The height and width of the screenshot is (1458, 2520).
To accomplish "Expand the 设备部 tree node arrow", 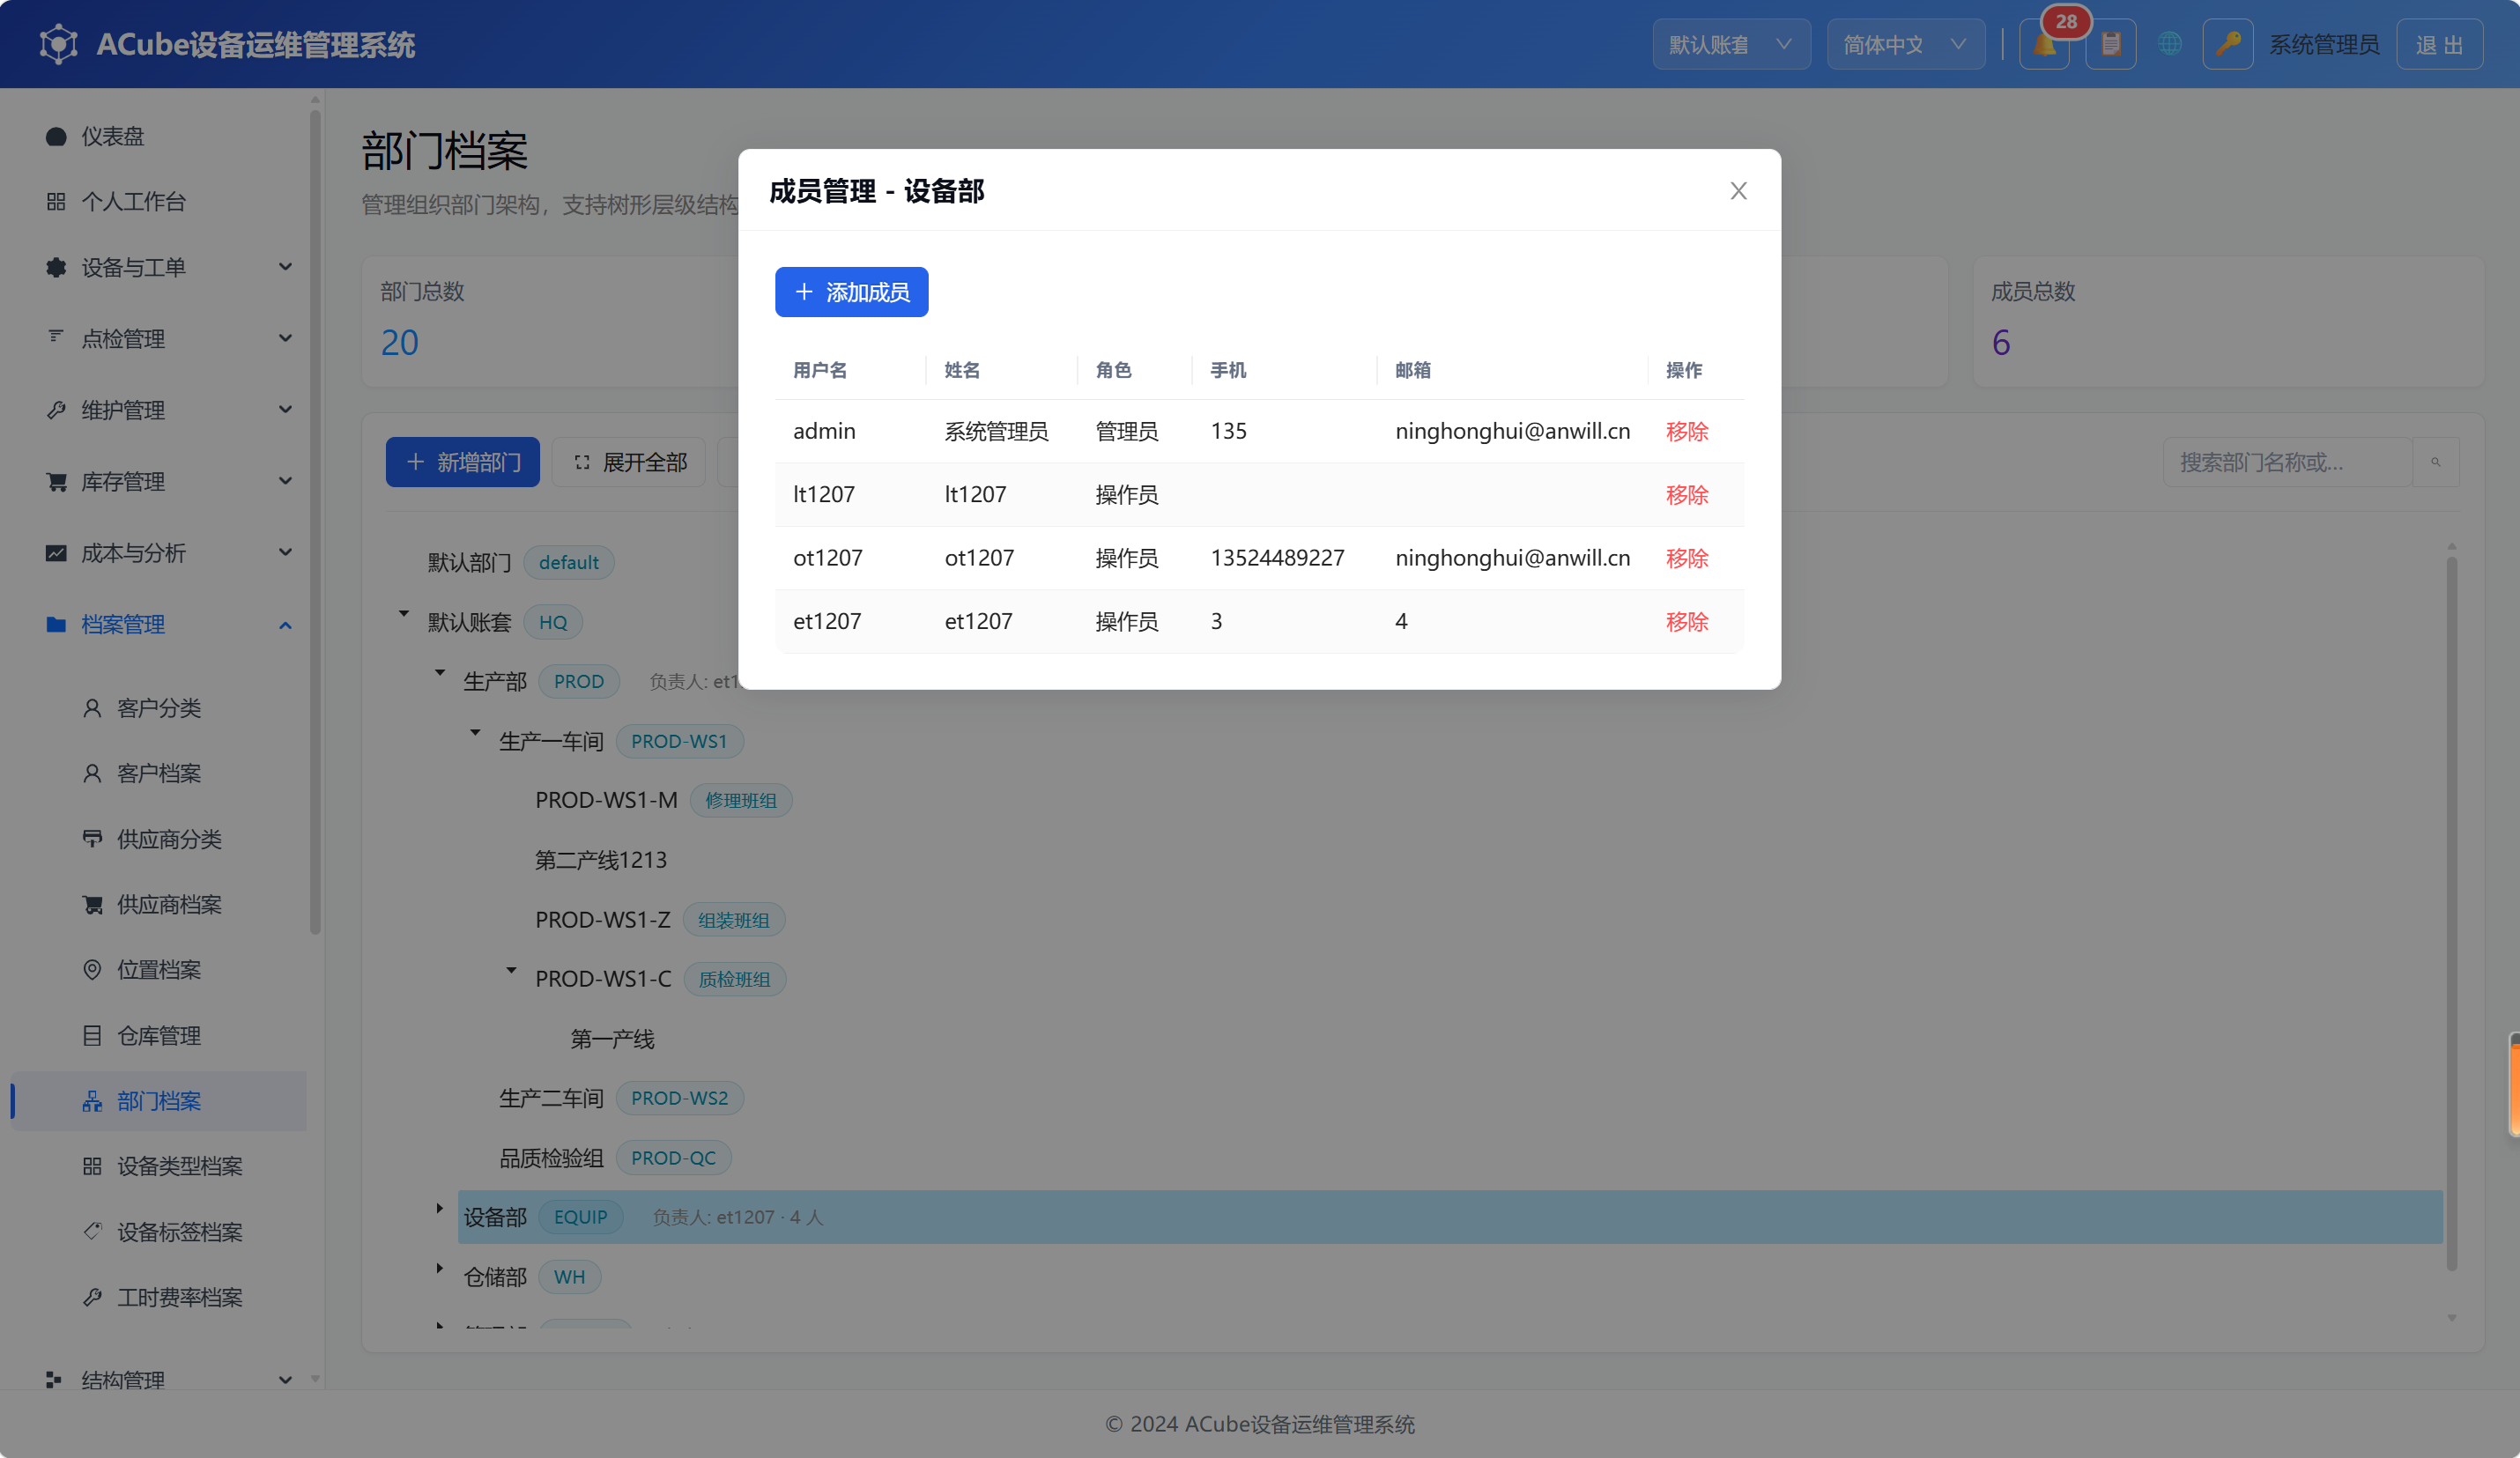I will coord(439,1208).
